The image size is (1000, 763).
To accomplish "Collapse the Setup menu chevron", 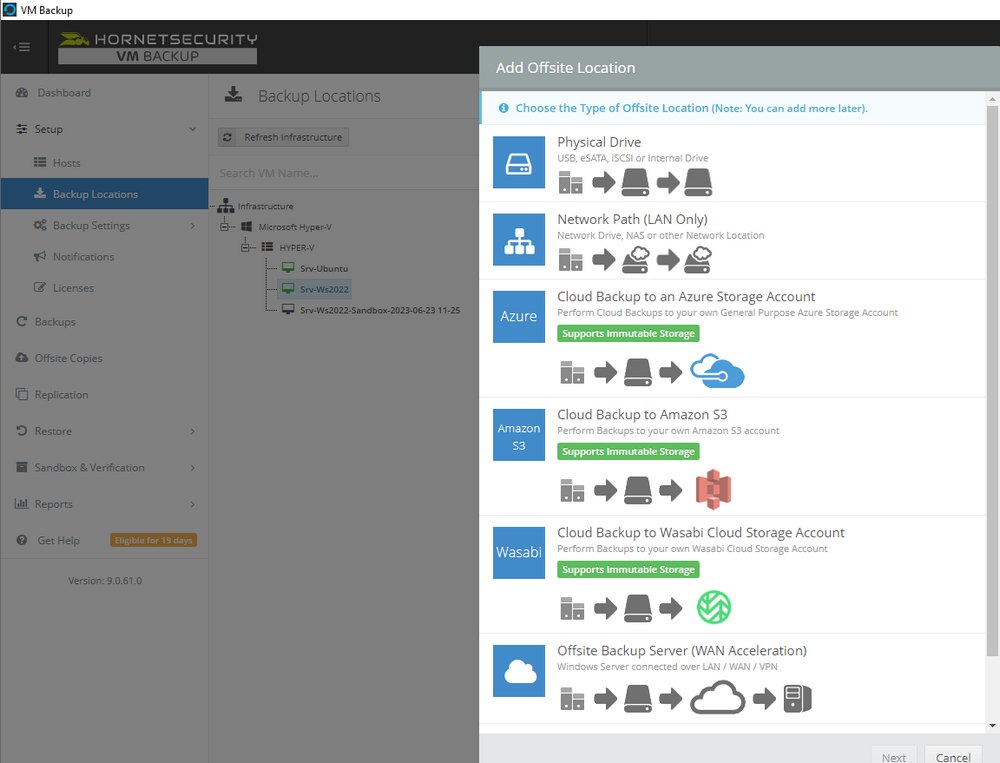I will 193,129.
